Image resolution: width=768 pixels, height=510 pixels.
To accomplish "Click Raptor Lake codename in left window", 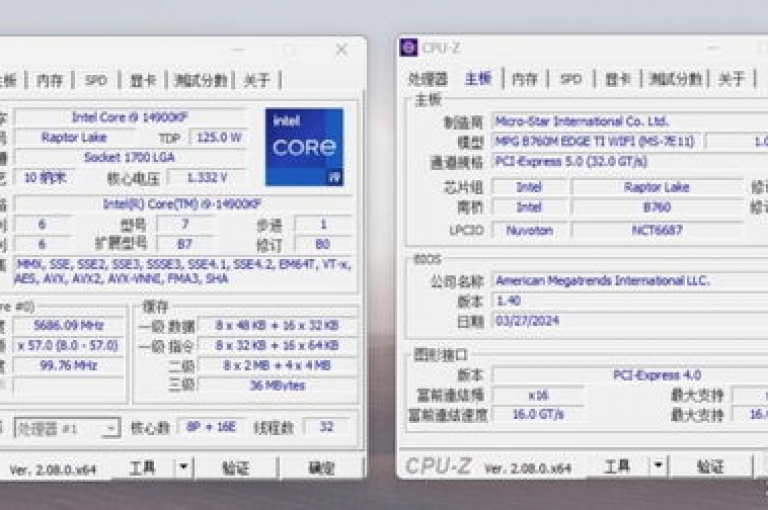I will coord(74,137).
